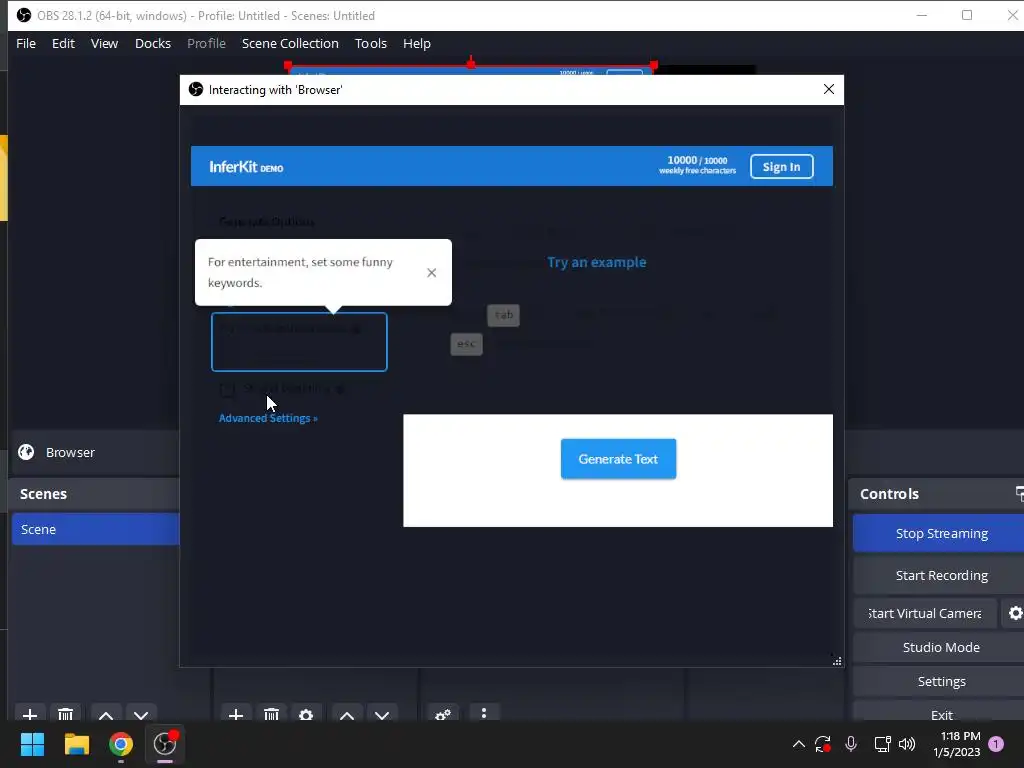This screenshot has height=768, width=1024.
Task: Dismiss the funny keywords tooltip
Action: 432,272
